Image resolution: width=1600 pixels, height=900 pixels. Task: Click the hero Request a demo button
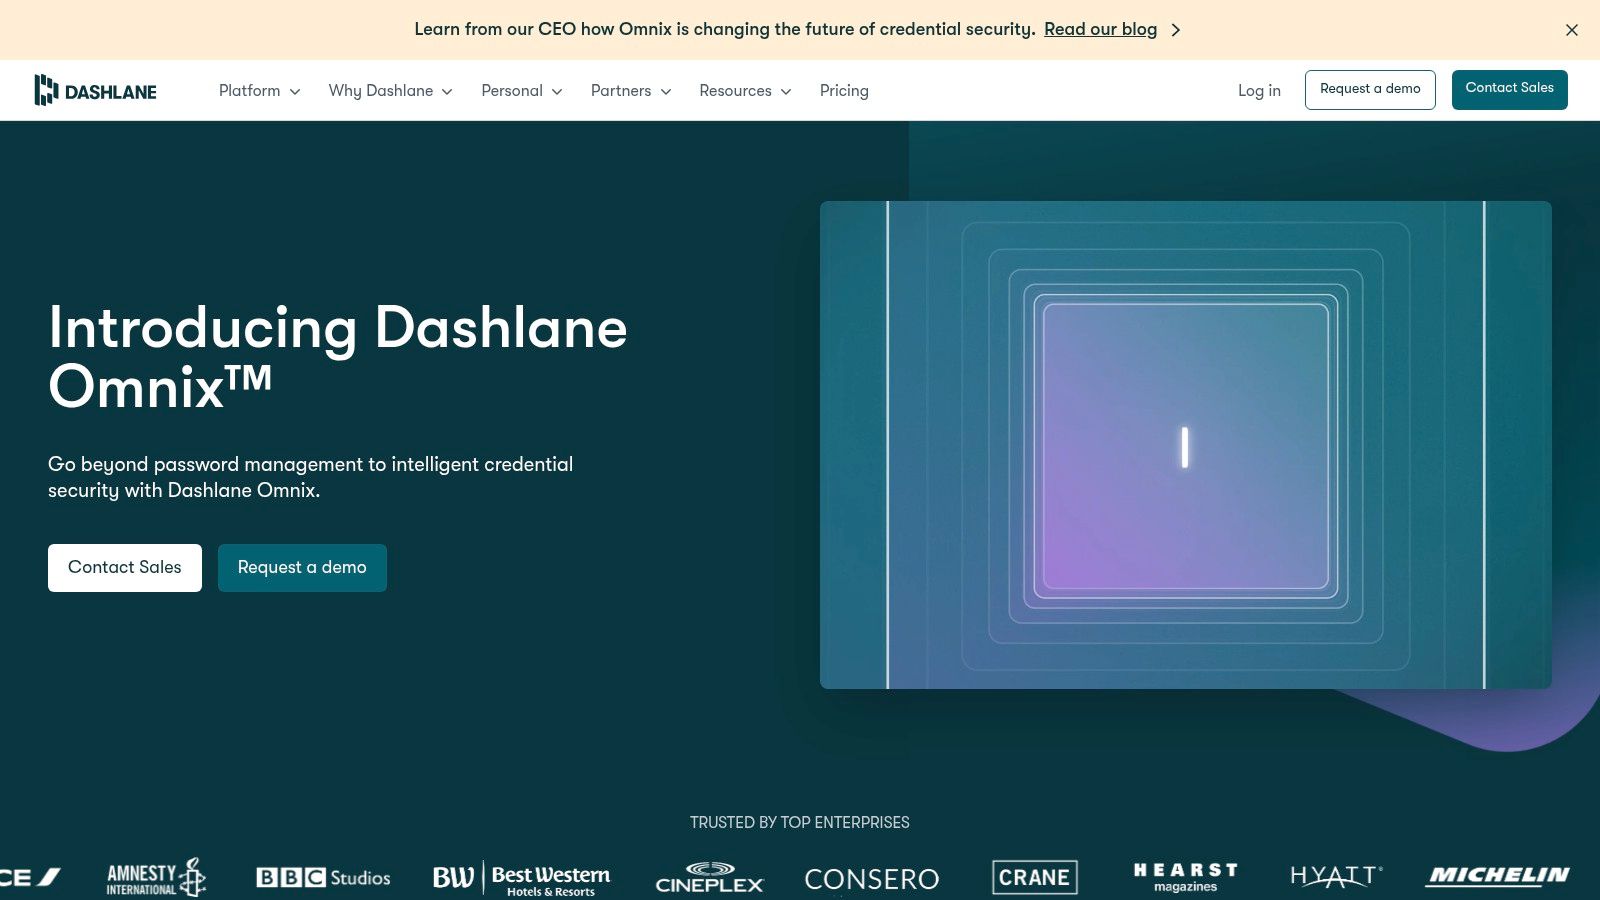coord(302,567)
